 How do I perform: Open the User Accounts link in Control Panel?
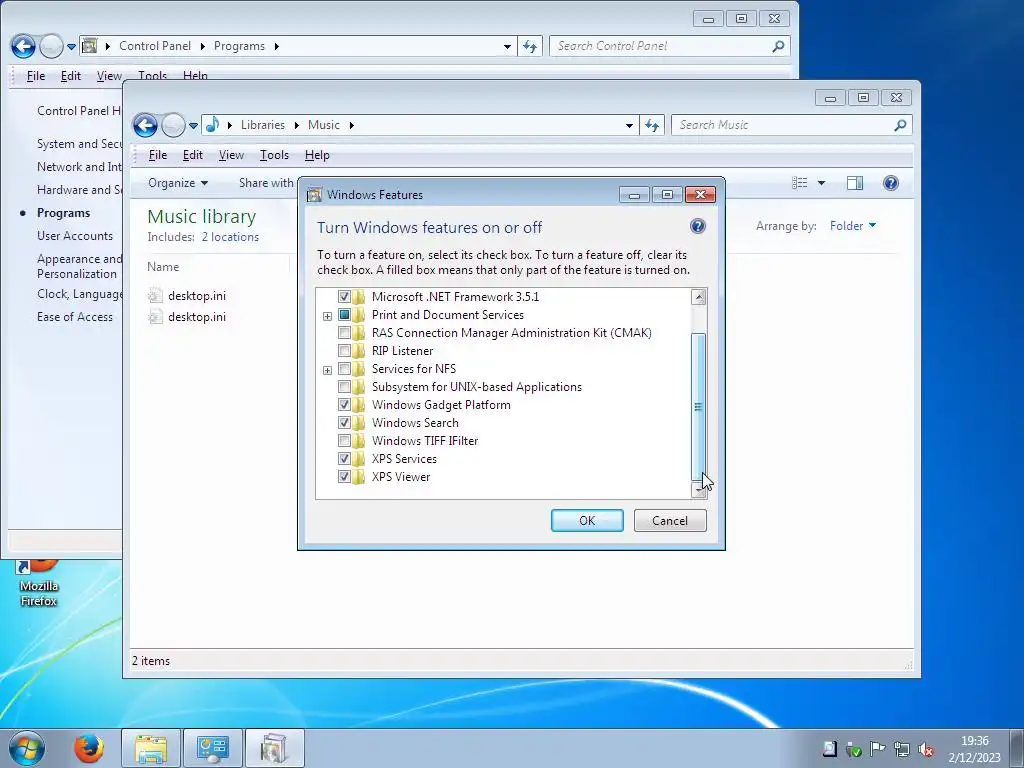(75, 236)
